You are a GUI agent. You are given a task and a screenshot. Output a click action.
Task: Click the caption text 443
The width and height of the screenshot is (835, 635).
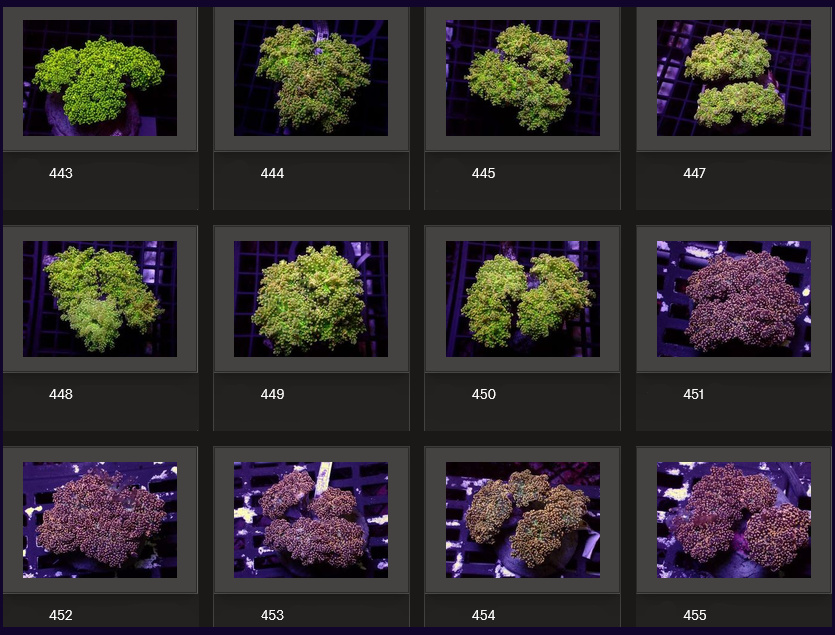(x=61, y=173)
